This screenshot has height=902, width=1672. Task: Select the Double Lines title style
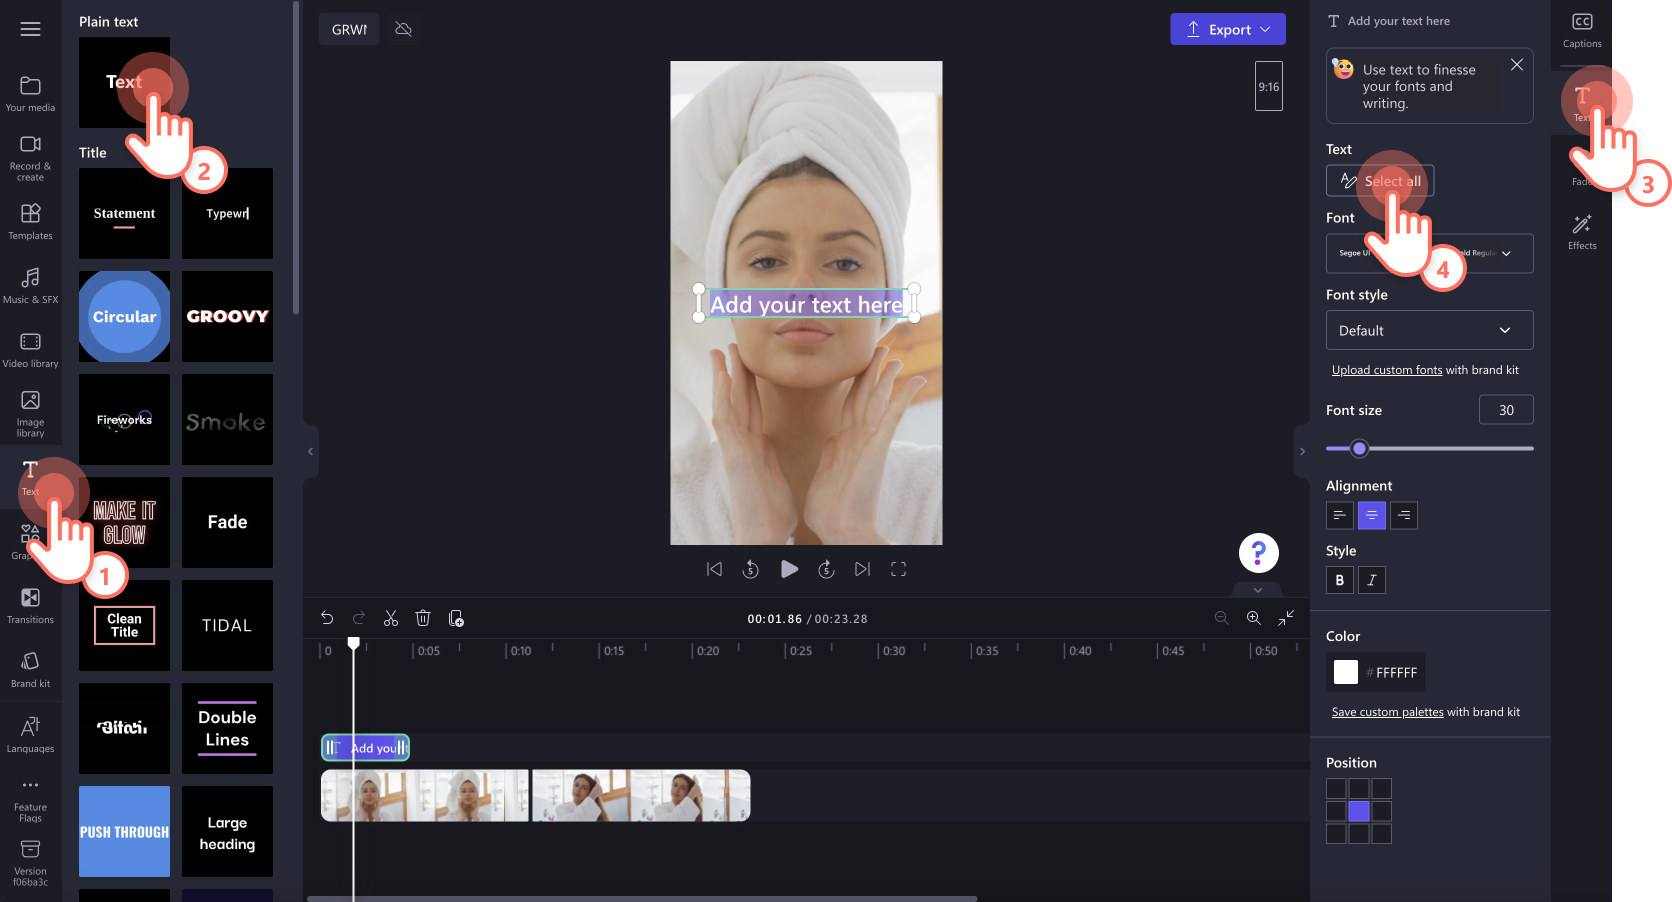tap(227, 728)
